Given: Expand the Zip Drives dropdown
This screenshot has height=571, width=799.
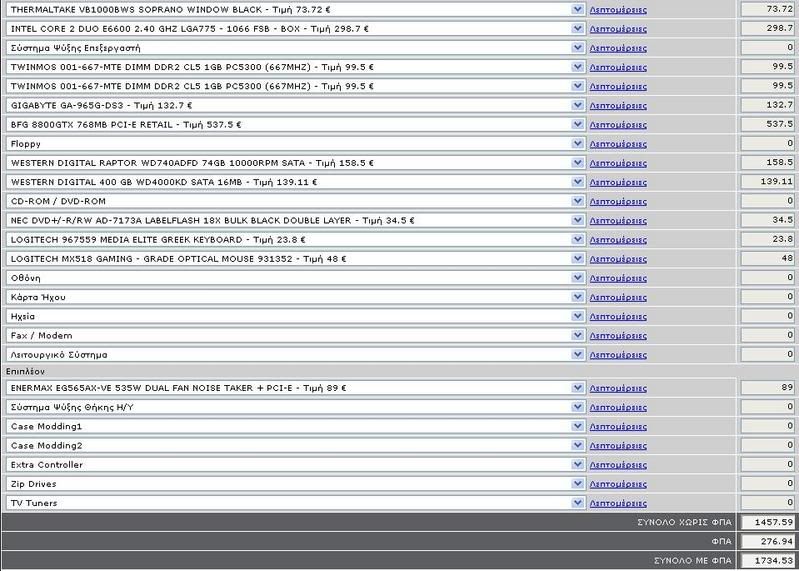Looking at the screenshot, I should (295, 484).
